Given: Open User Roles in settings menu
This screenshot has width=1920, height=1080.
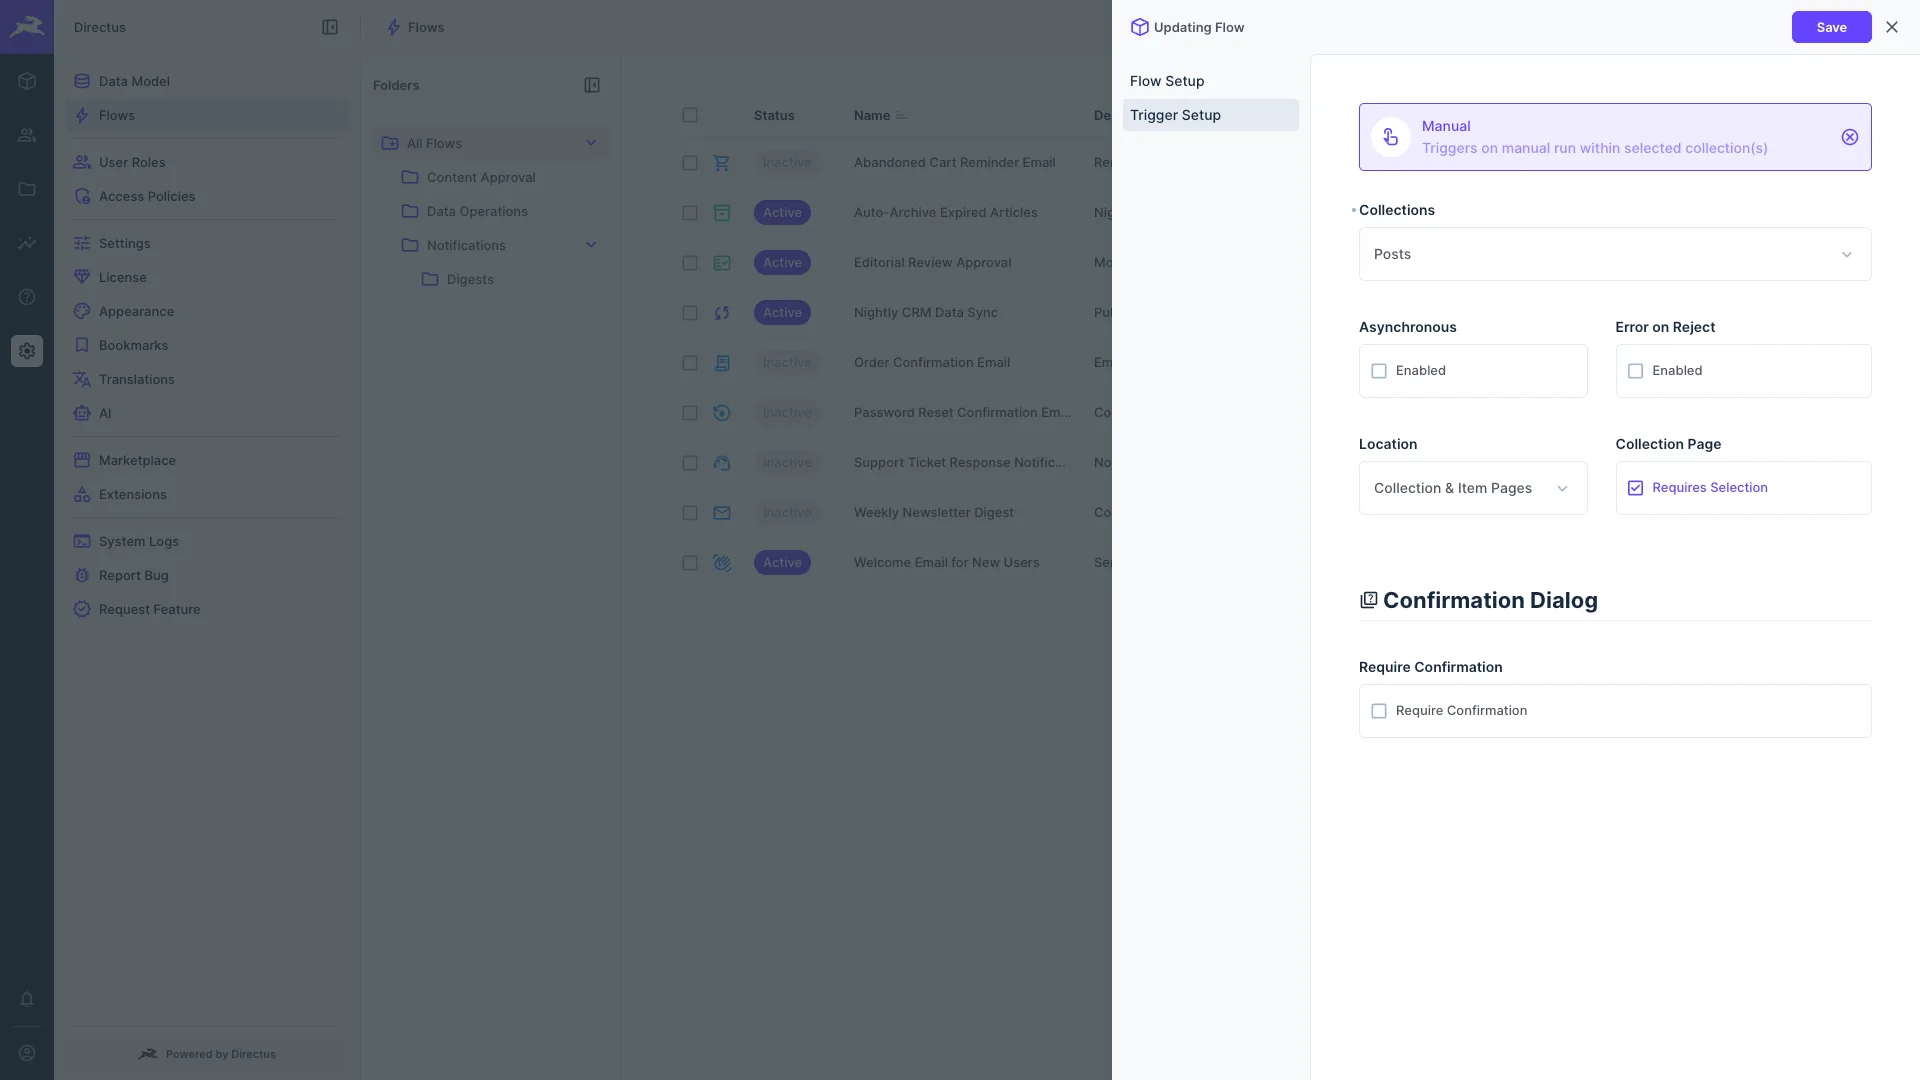Looking at the screenshot, I should click(208, 162).
